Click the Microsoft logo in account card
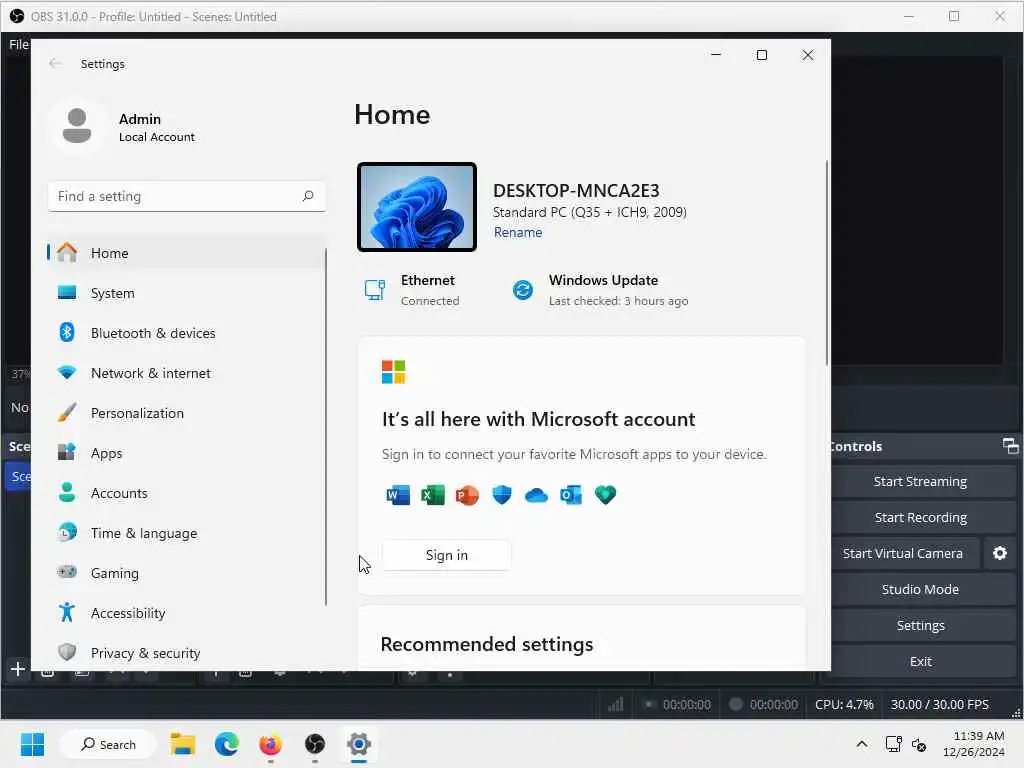Image resolution: width=1024 pixels, height=768 pixels. click(394, 372)
